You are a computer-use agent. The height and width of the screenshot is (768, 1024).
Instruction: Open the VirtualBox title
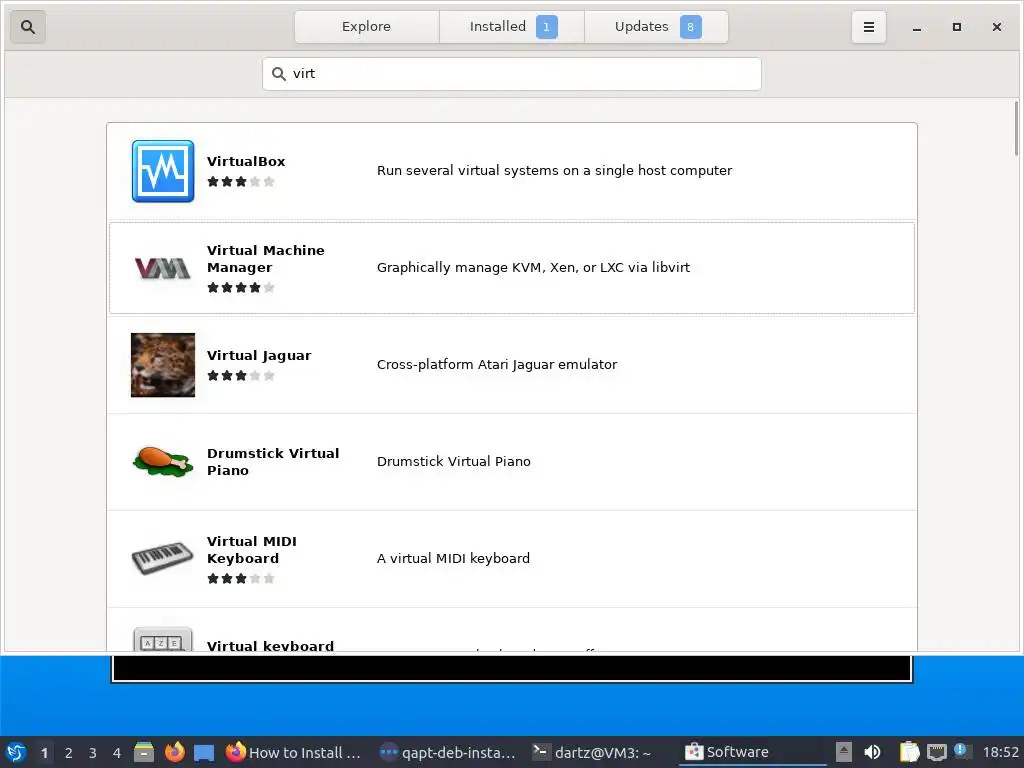[x=246, y=161]
